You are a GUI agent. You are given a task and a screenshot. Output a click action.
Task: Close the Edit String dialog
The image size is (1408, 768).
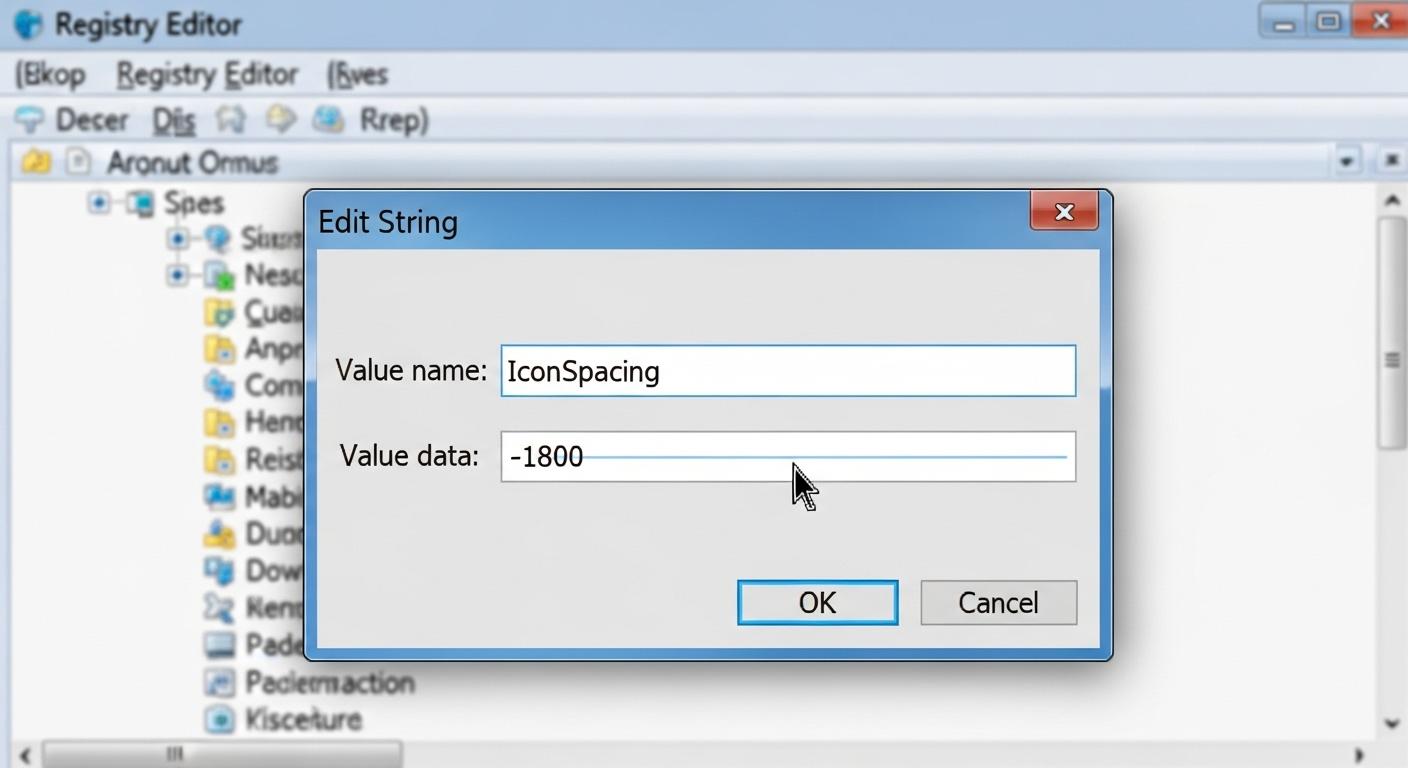coord(1064,212)
